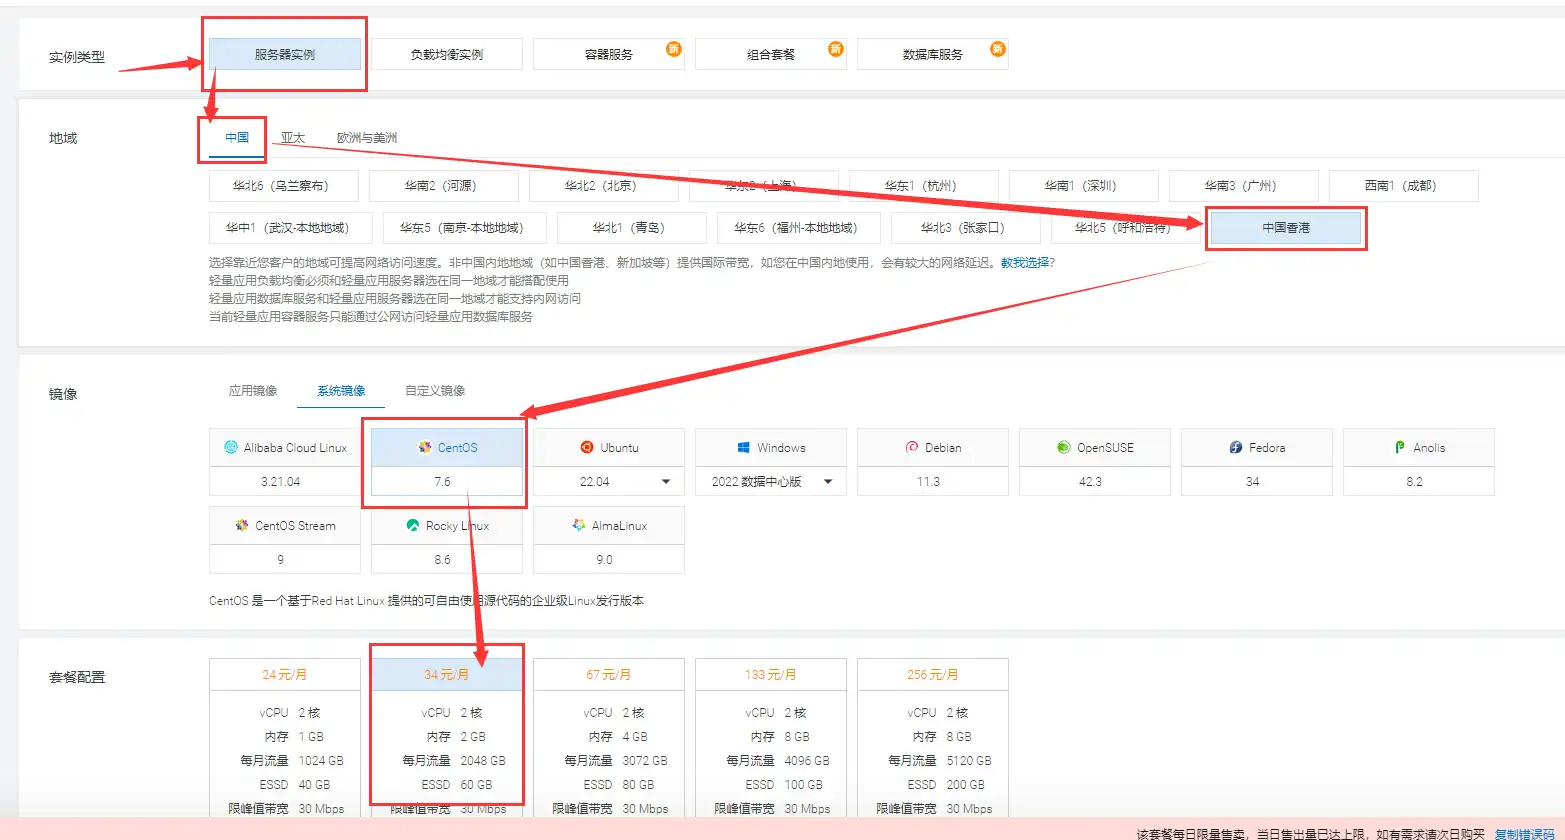Open the 教我选择 help link
The image size is (1565, 840).
click(1025, 263)
